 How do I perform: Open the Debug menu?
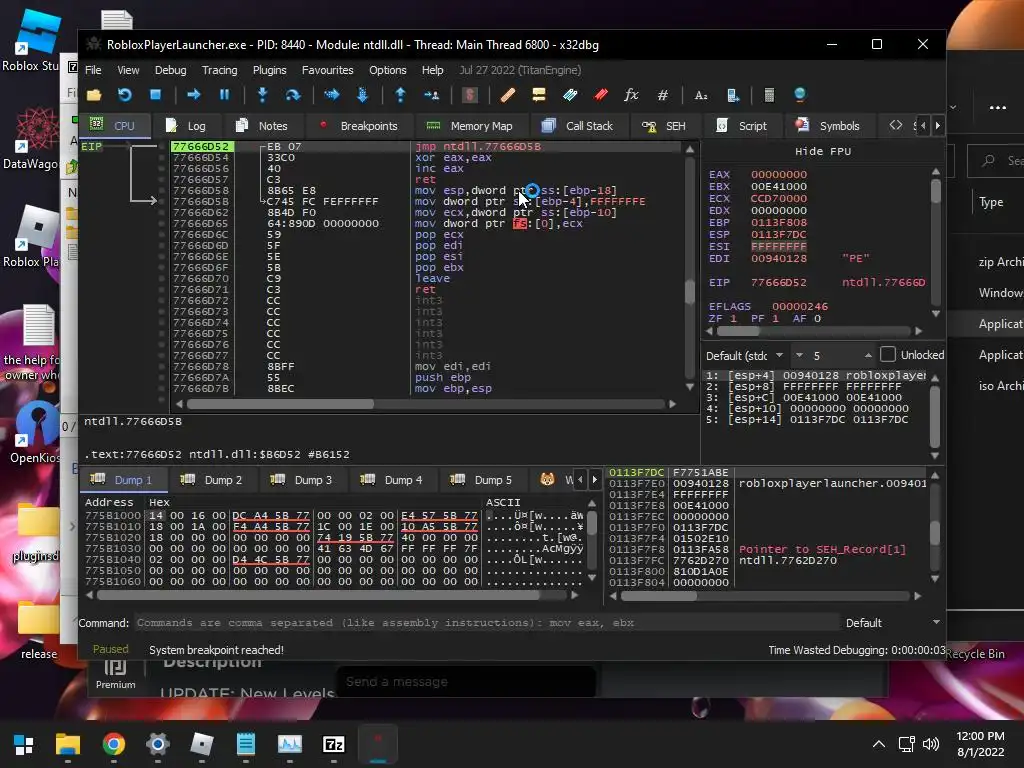[x=170, y=70]
